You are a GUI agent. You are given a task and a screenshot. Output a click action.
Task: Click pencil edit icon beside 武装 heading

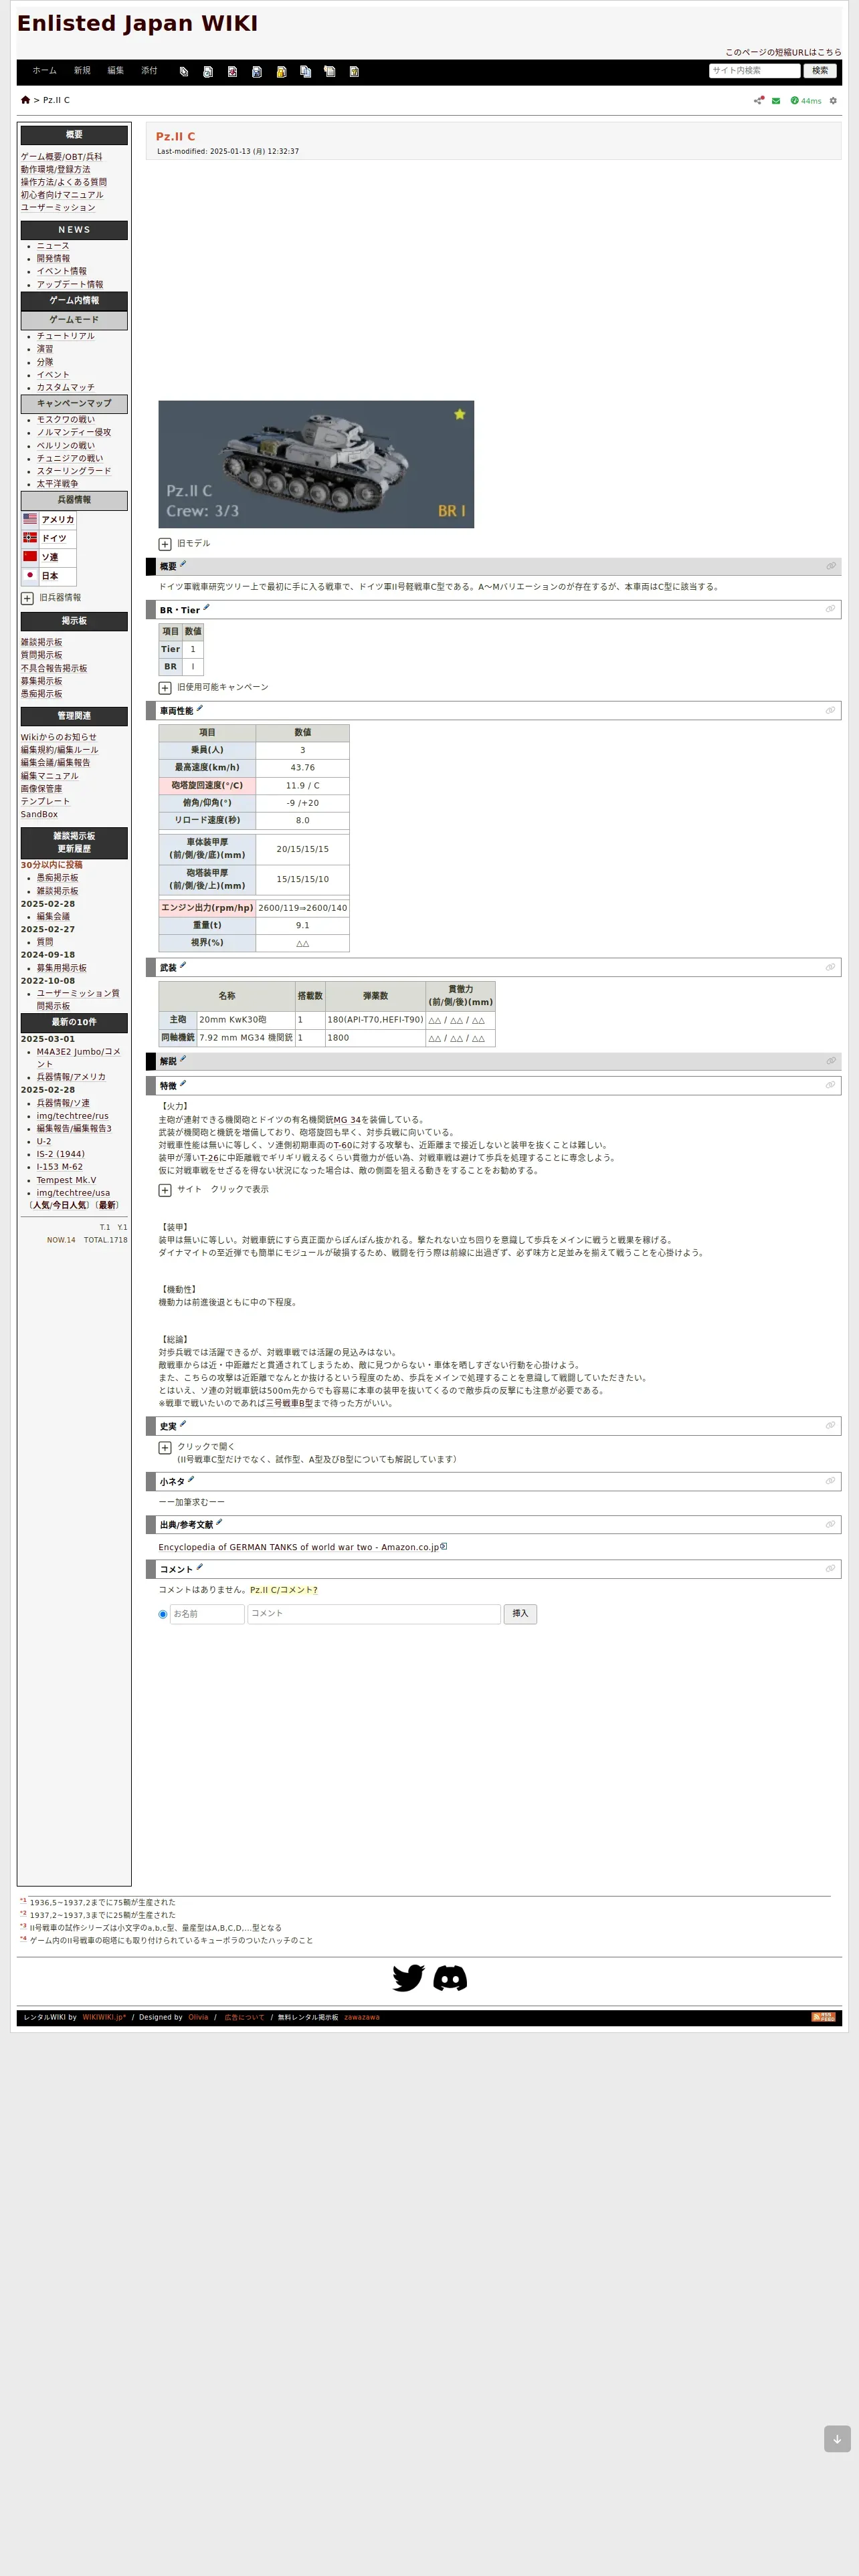coord(183,965)
